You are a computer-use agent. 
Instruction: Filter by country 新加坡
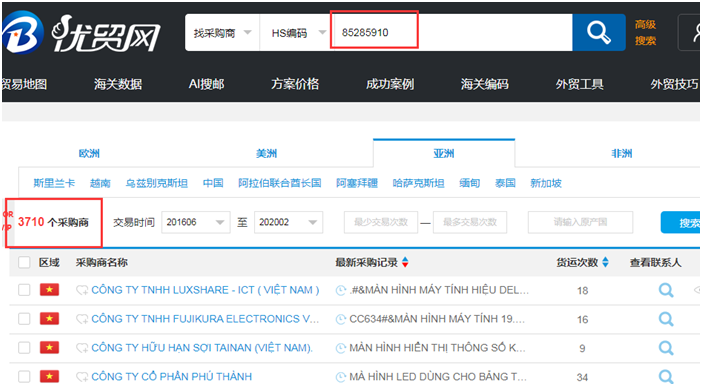click(546, 183)
